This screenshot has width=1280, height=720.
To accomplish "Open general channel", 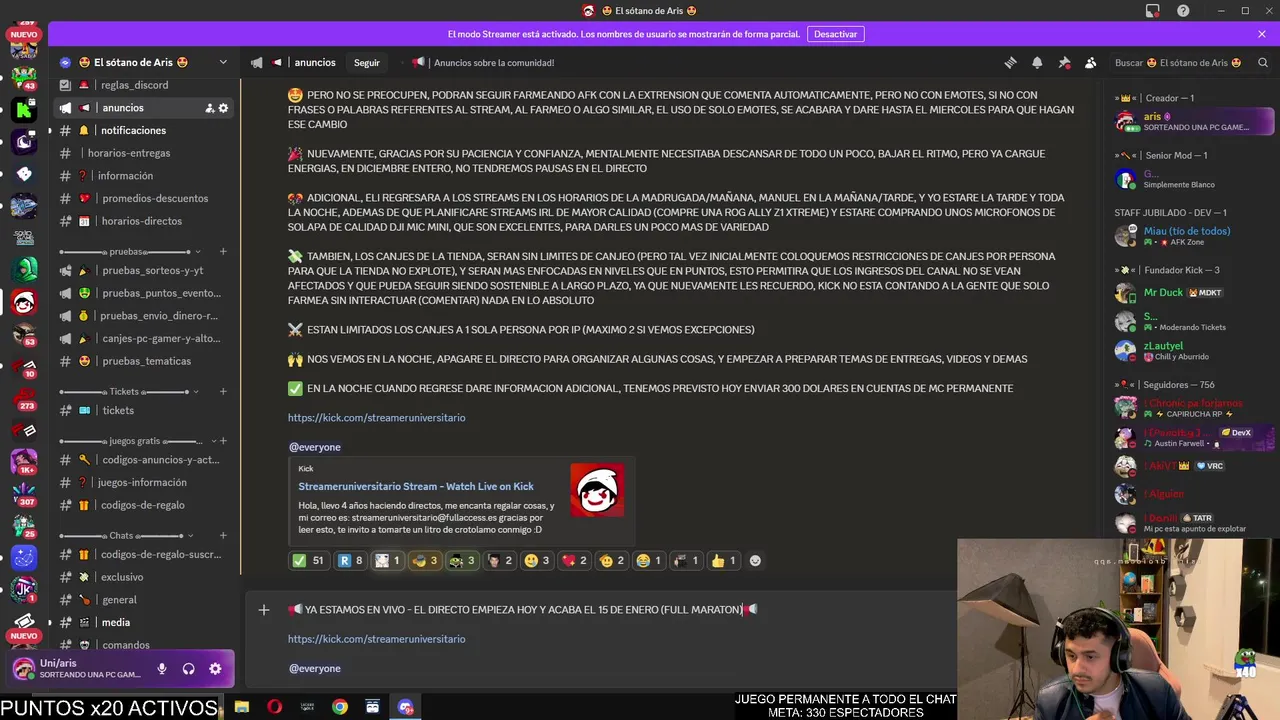I will point(143,599).
